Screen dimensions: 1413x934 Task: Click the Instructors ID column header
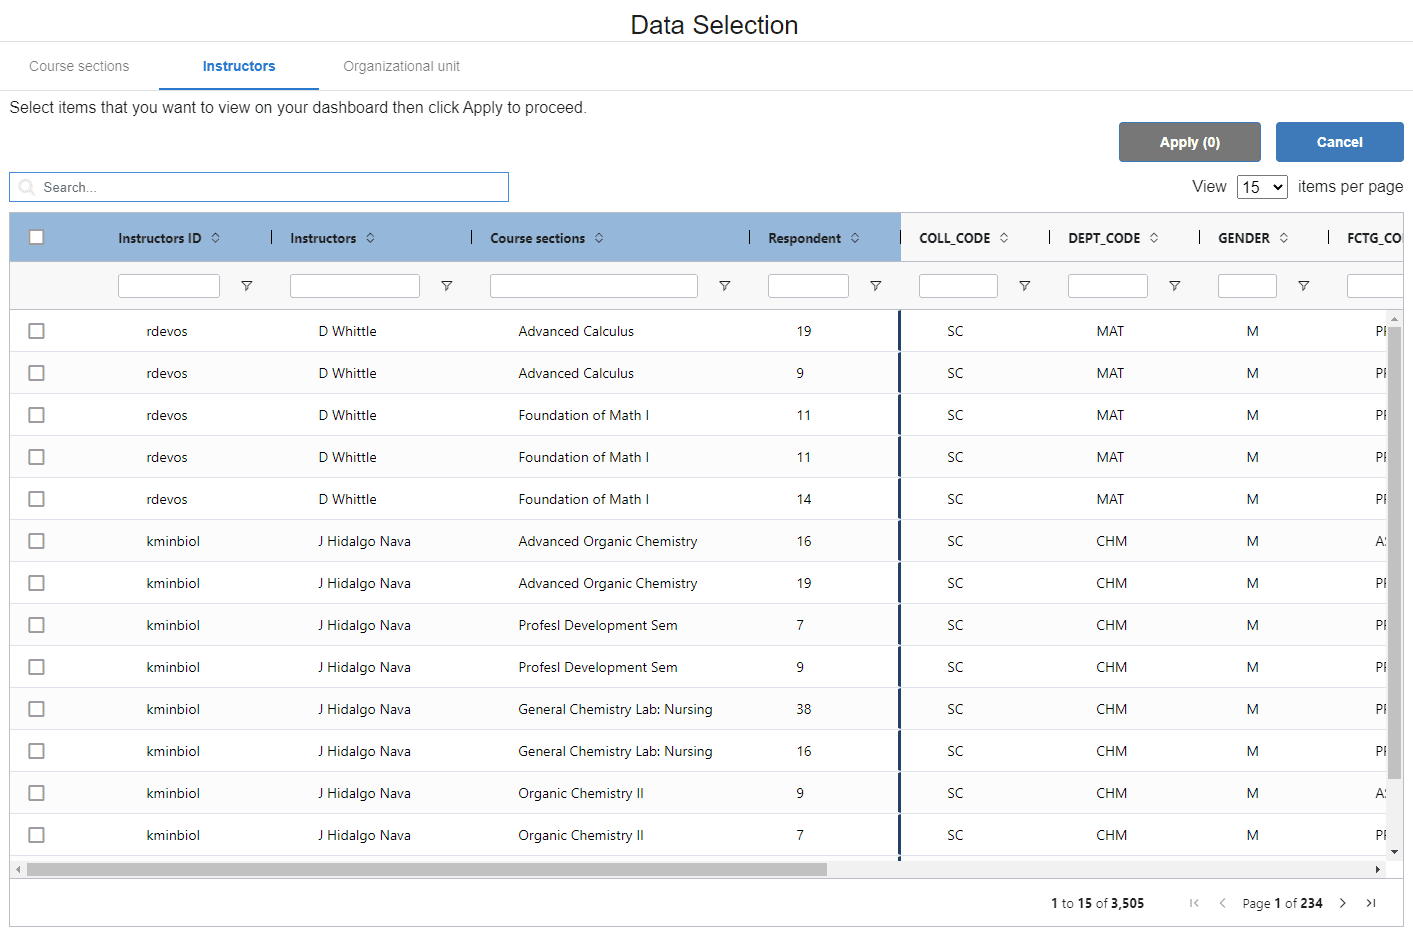(x=160, y=238)
